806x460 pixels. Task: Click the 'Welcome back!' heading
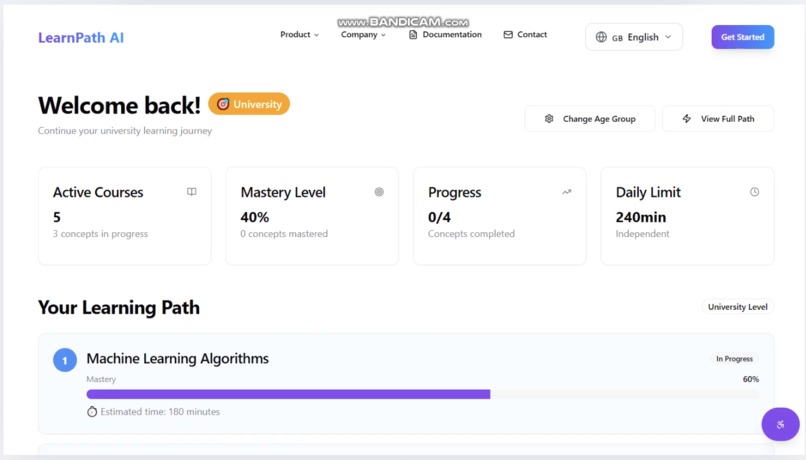[119, 105]
